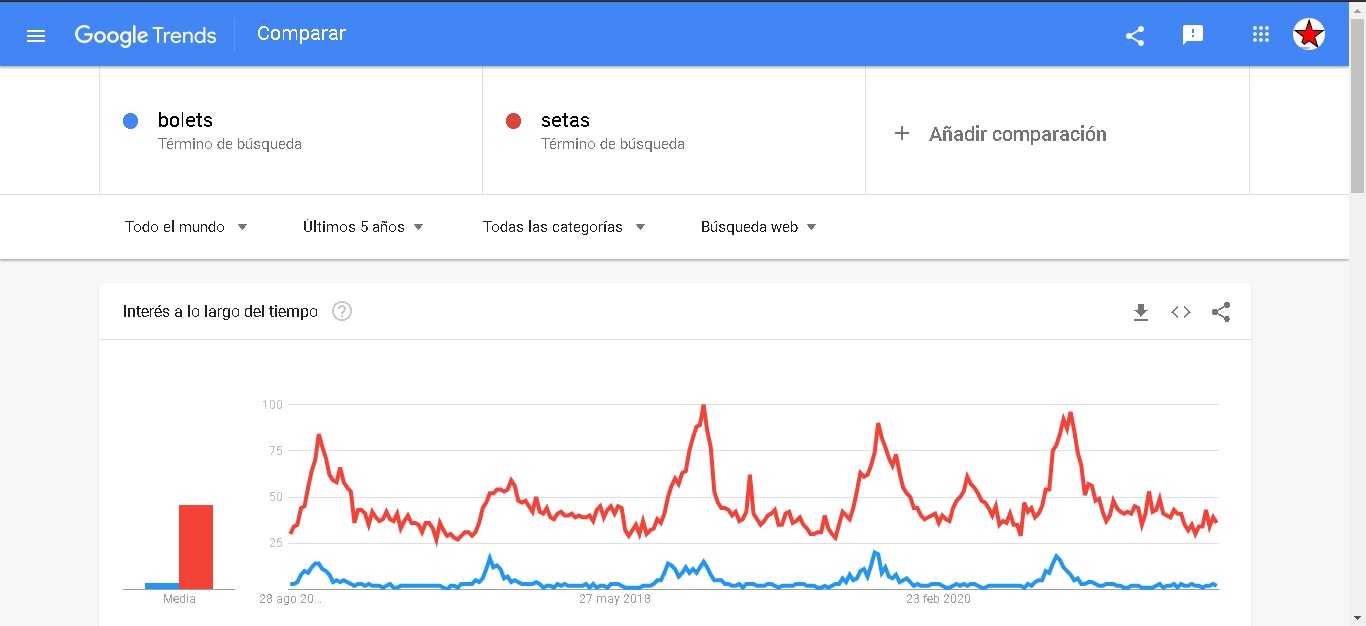Open the hamburger main menu
This screenshot has width=1366, height=626.
[36, 36]
